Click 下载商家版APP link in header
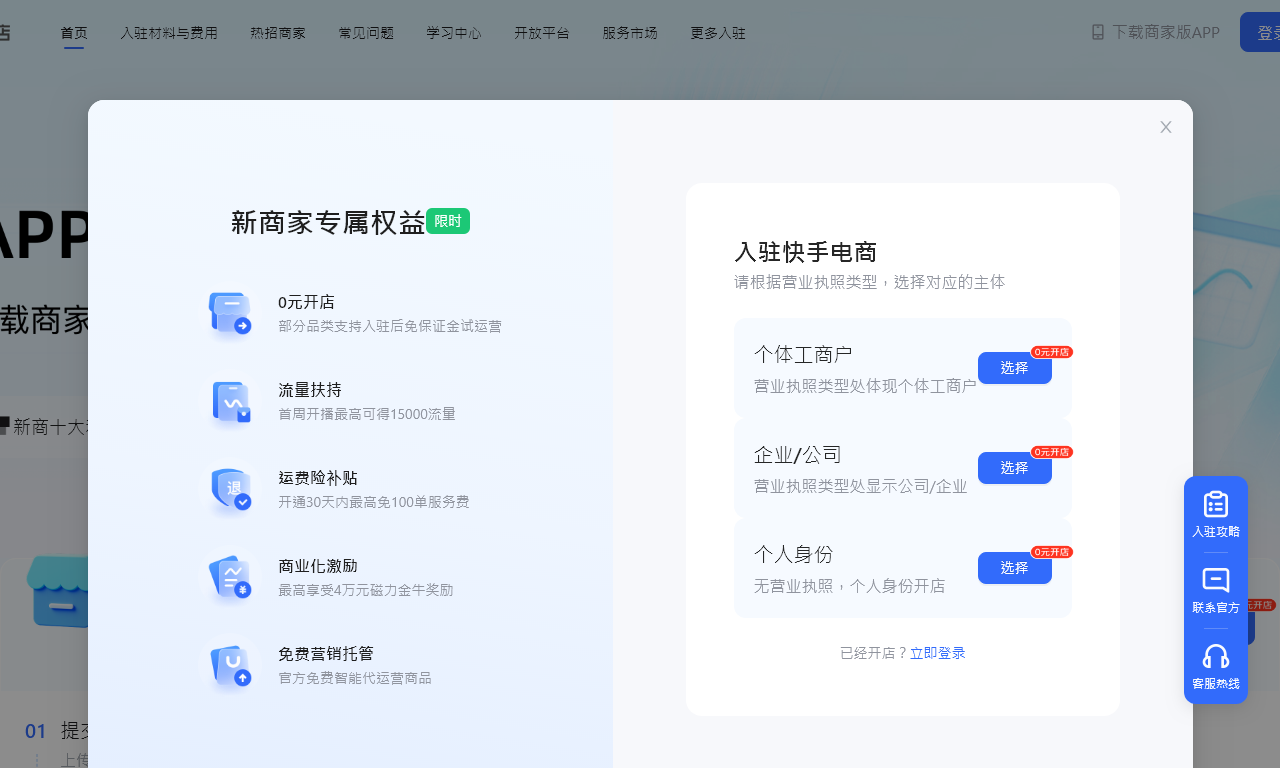 pos(1166,32)
